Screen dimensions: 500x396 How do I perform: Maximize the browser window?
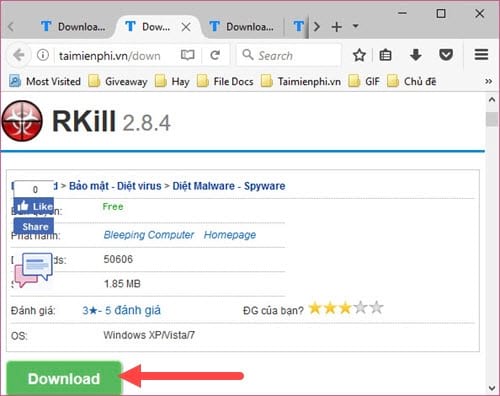(x=441, y=13)
